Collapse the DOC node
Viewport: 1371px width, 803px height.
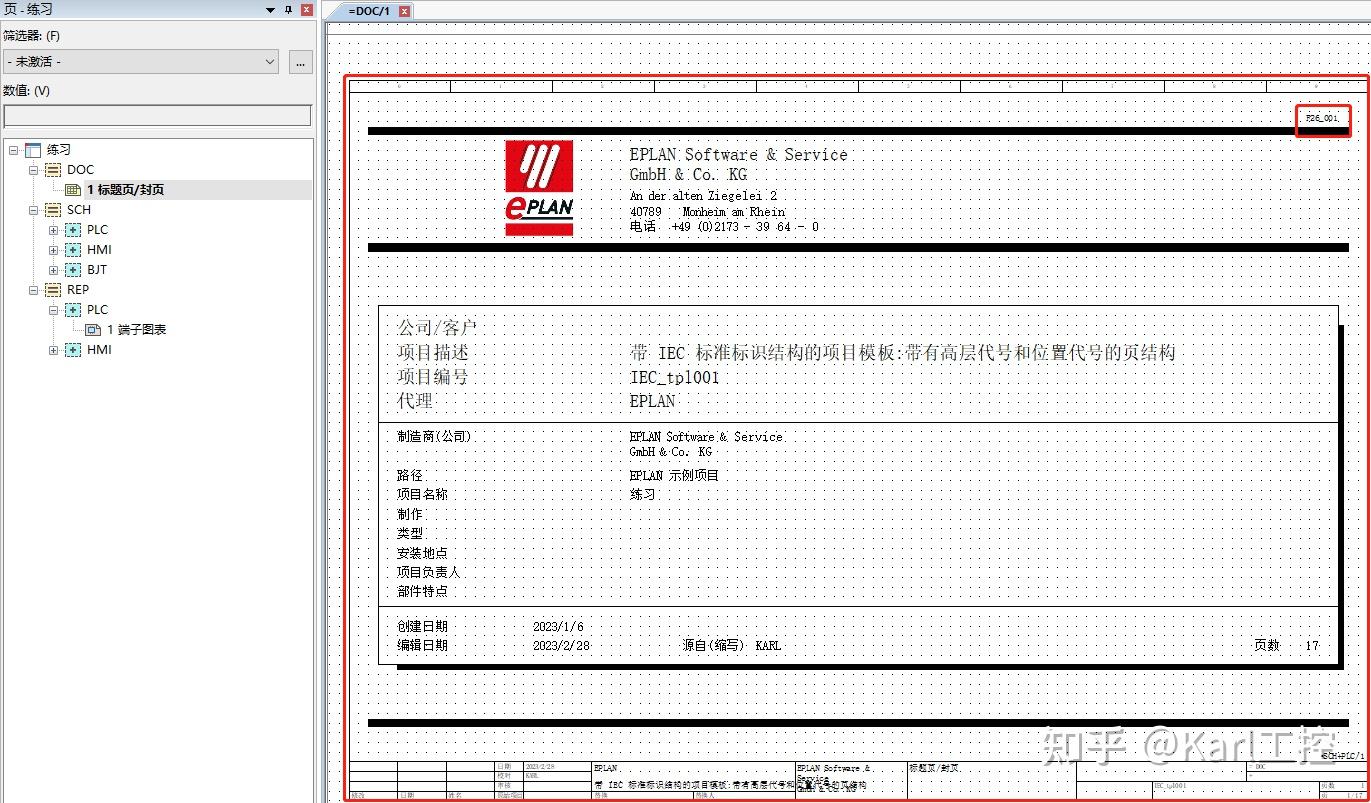click(34, 170)
